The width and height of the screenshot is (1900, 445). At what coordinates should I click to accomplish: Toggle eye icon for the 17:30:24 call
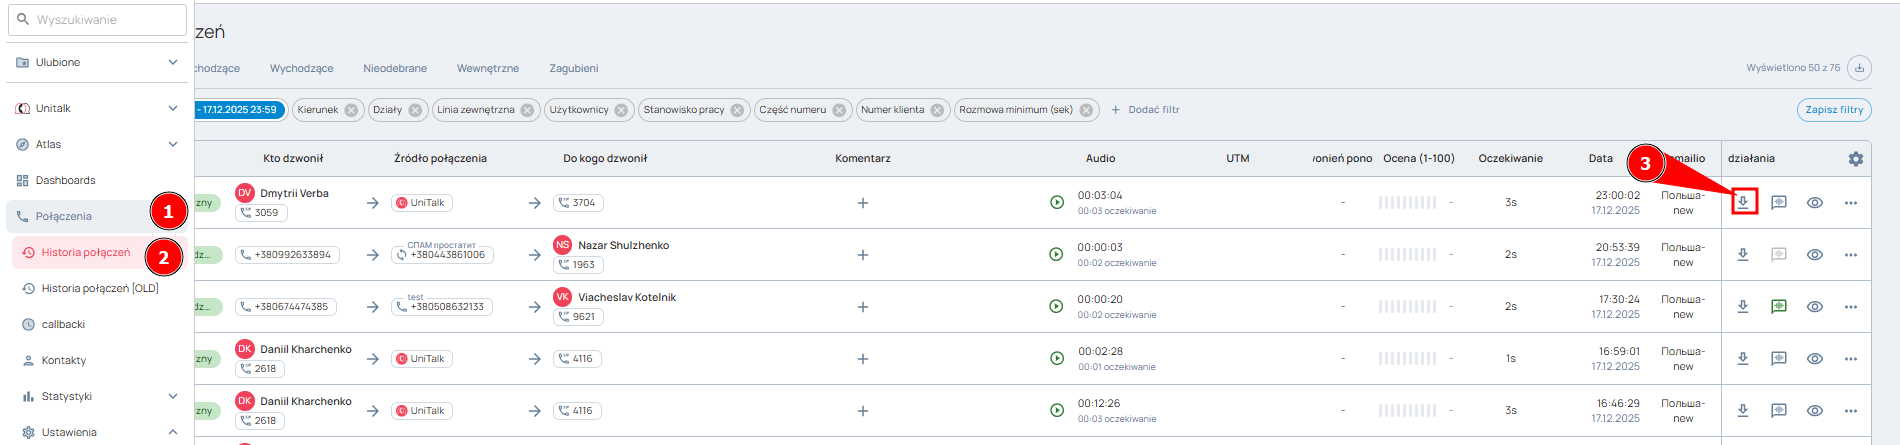click(1814, 307)
